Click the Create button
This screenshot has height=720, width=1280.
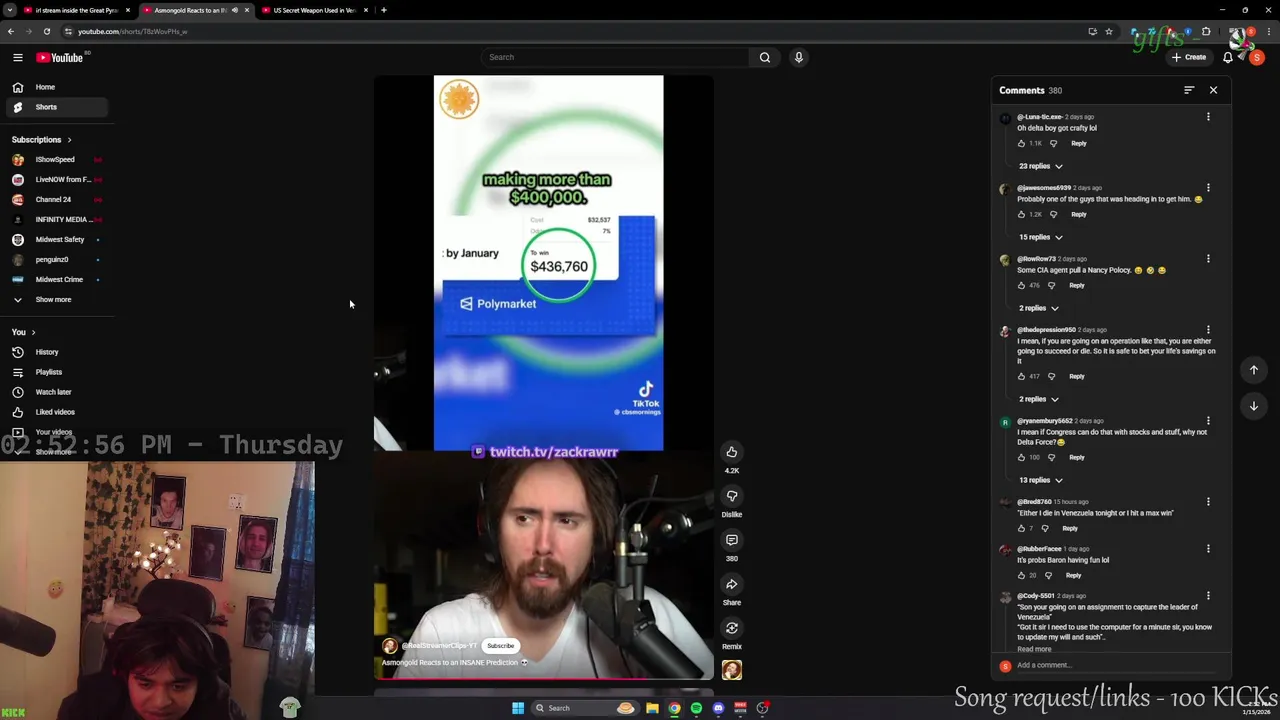(1190, 57)
